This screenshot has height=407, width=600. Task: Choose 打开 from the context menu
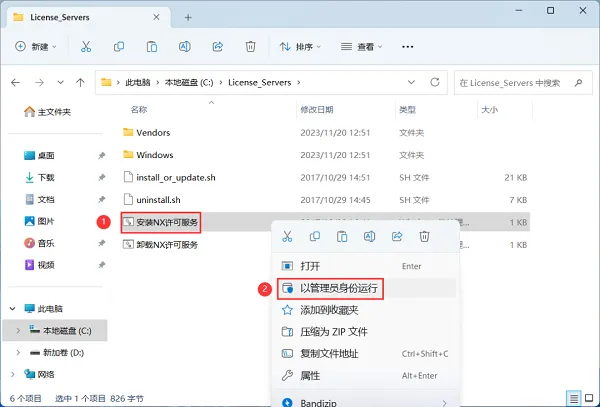click(x=365, y=266)
